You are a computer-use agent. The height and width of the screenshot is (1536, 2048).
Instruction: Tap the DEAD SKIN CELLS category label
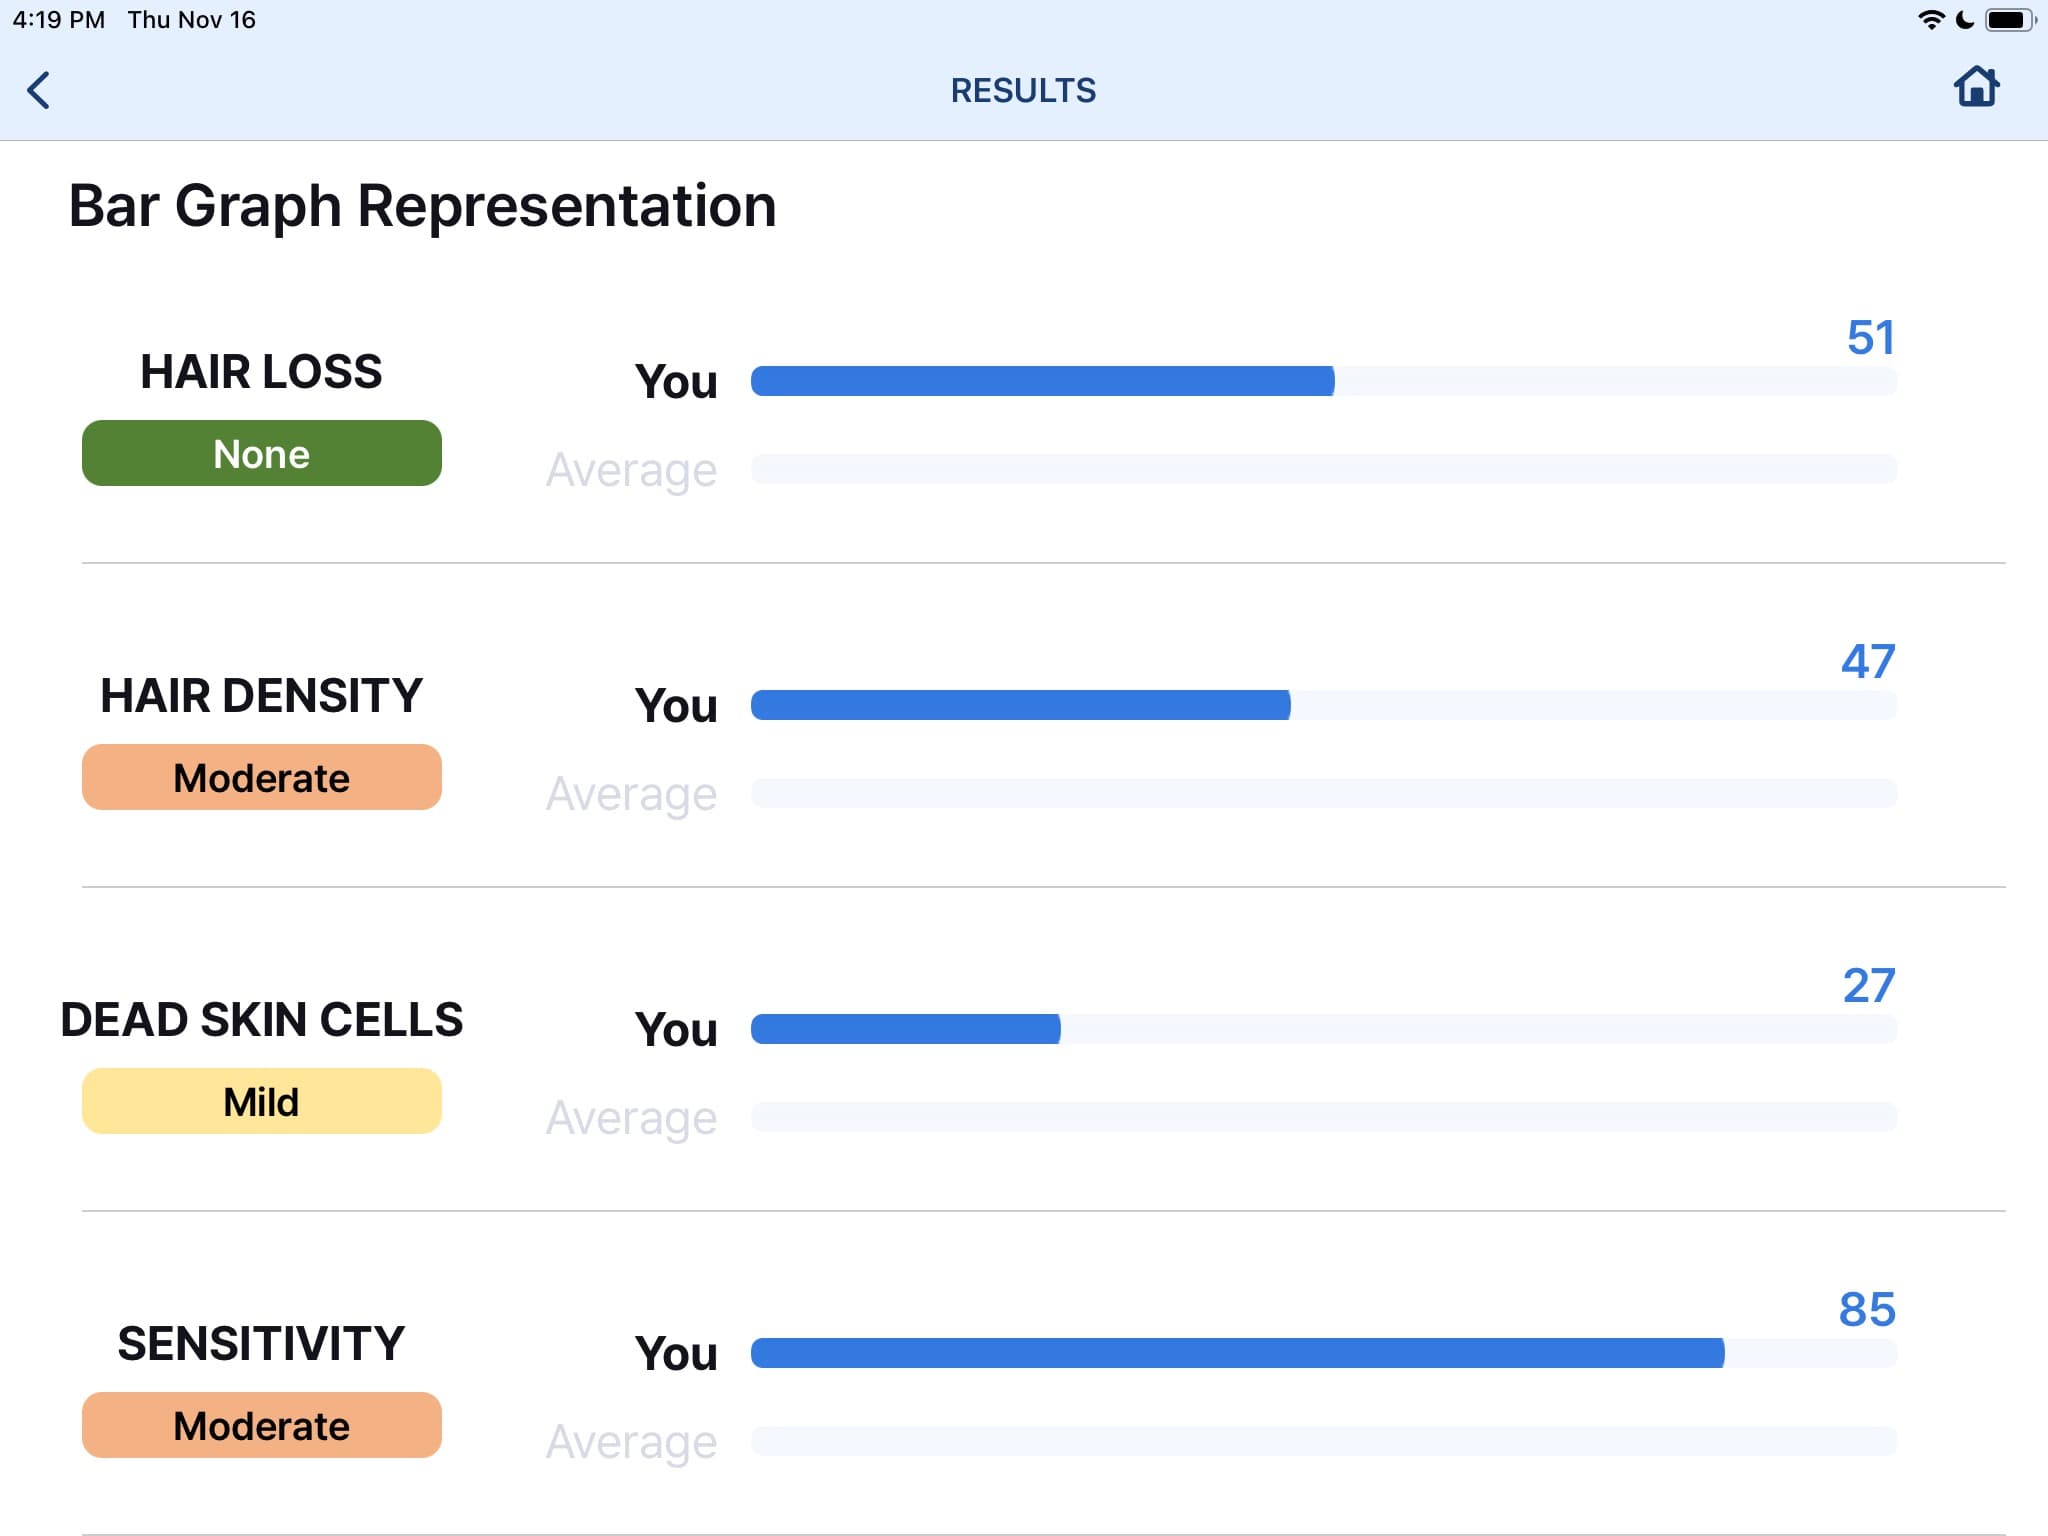(x=261, y=1020)
